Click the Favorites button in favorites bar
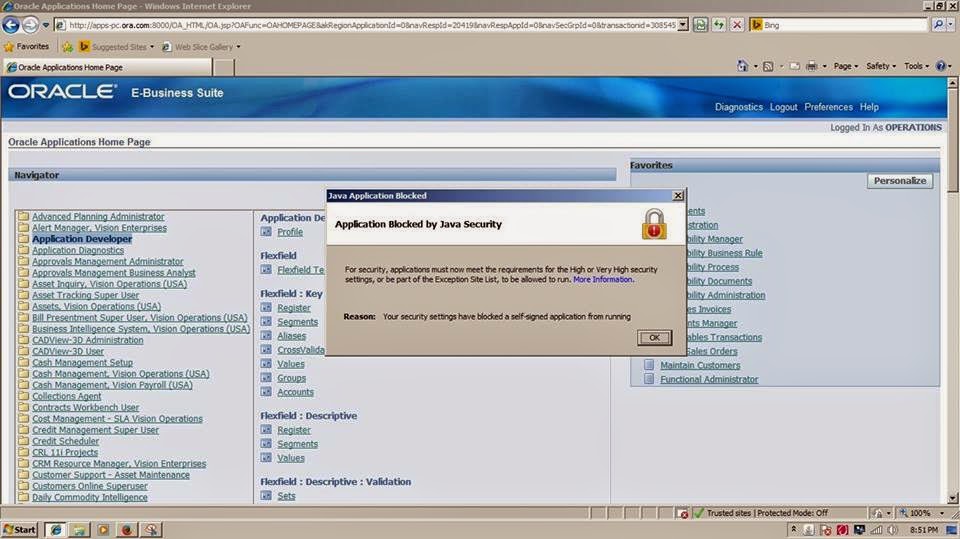 [26, 47]
